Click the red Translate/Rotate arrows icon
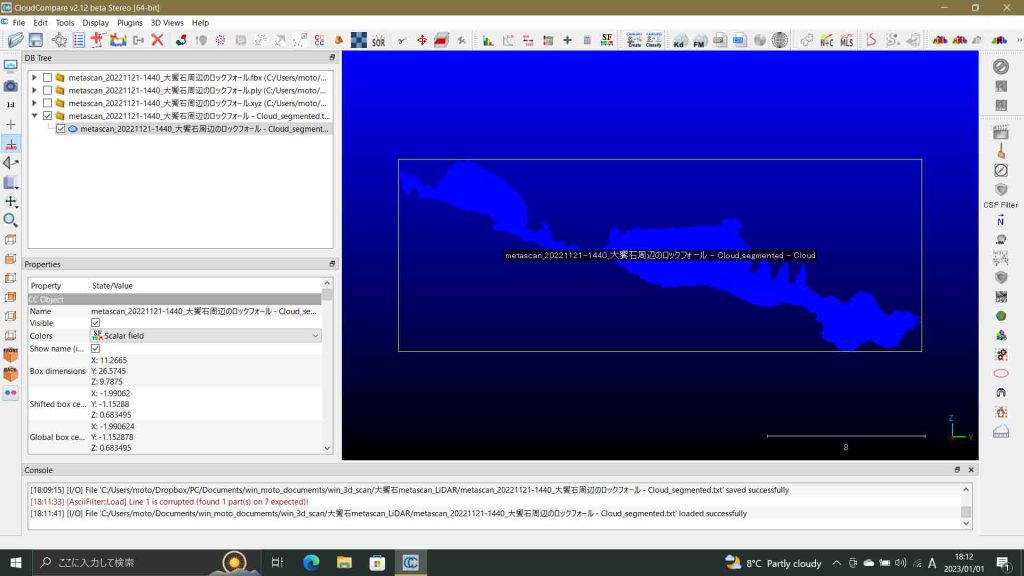The height and width of the screenshot is (576, 1024). (422, 40)
